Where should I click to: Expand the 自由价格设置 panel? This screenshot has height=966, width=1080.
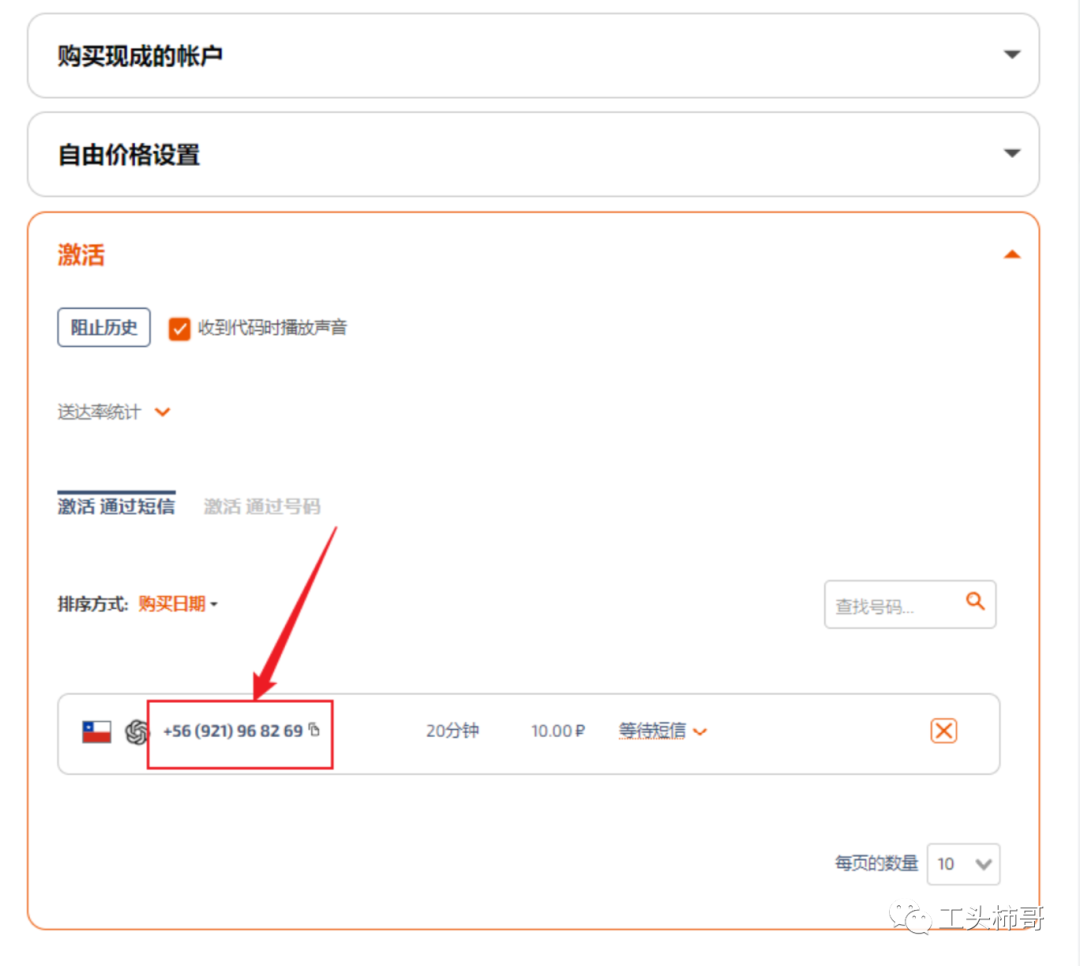click(x=1012, y=154)
